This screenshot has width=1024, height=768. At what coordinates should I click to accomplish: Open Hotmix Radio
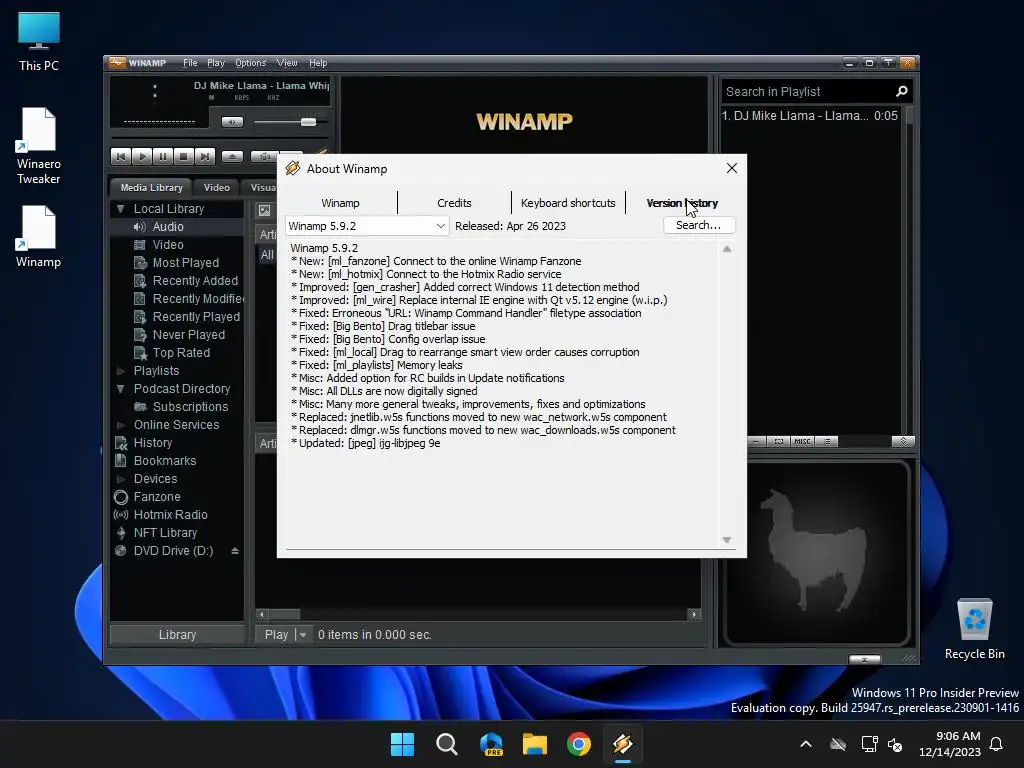click(x=170, y=515)
